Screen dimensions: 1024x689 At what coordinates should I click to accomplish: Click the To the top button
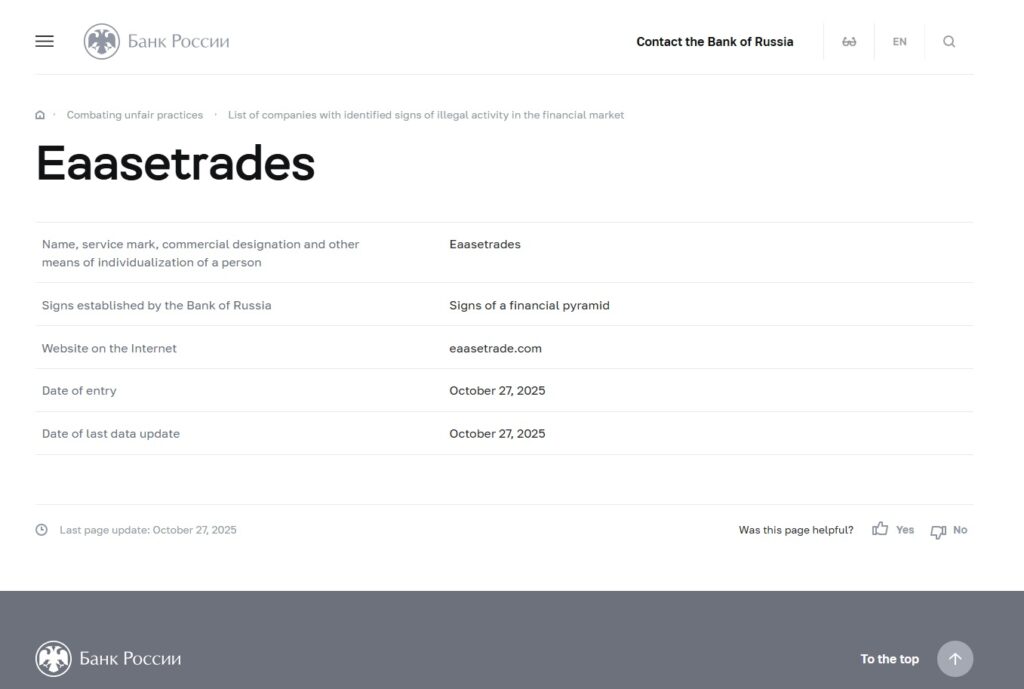889,659
